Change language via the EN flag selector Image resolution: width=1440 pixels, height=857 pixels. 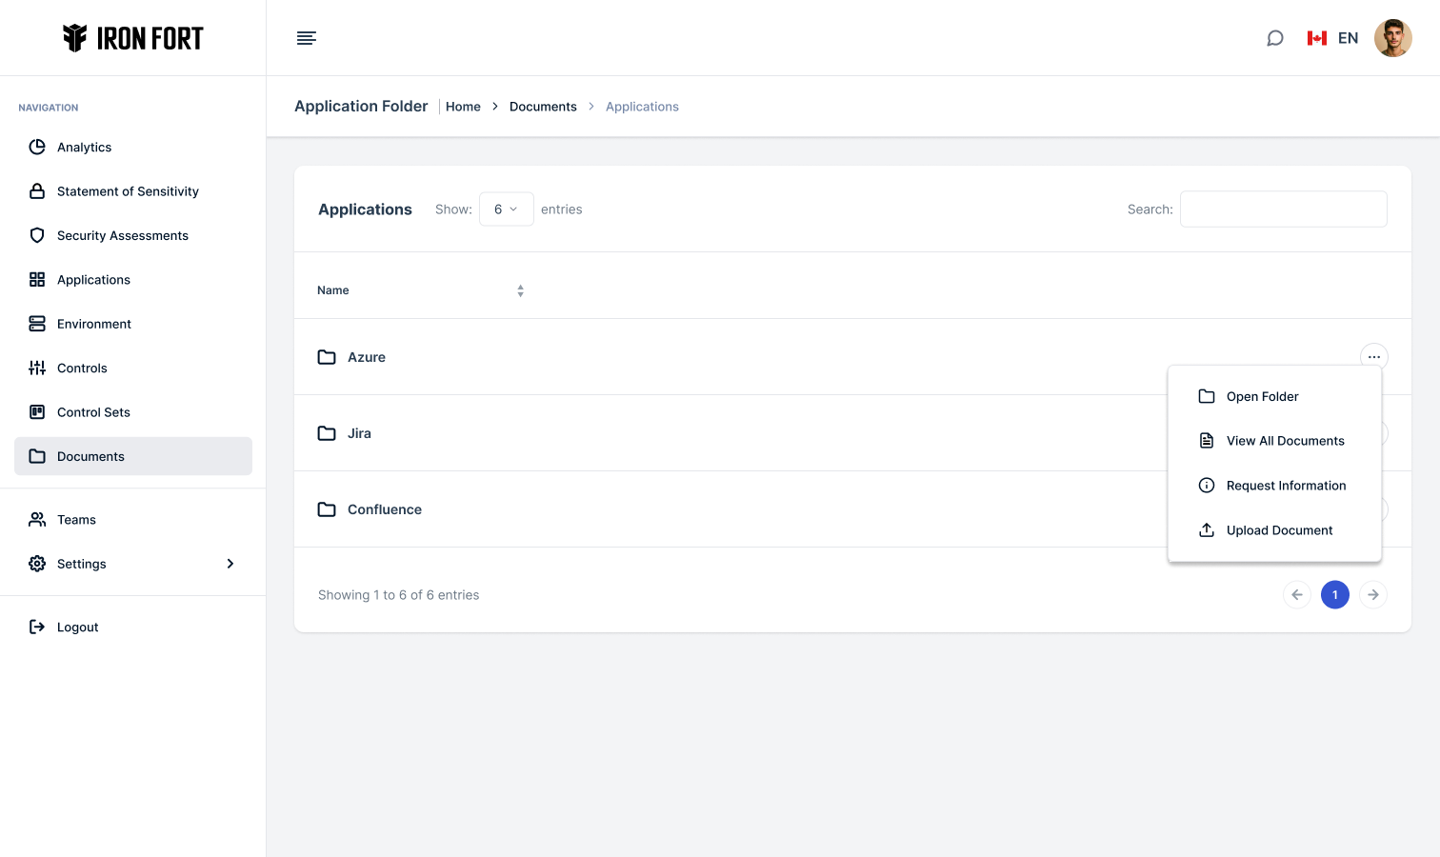(1332, 38)
